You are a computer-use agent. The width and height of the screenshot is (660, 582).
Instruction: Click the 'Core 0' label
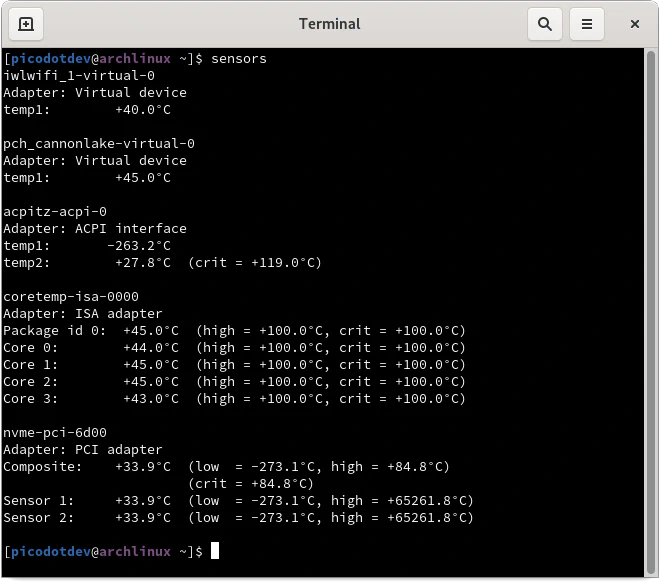click(x=31, y=347)
